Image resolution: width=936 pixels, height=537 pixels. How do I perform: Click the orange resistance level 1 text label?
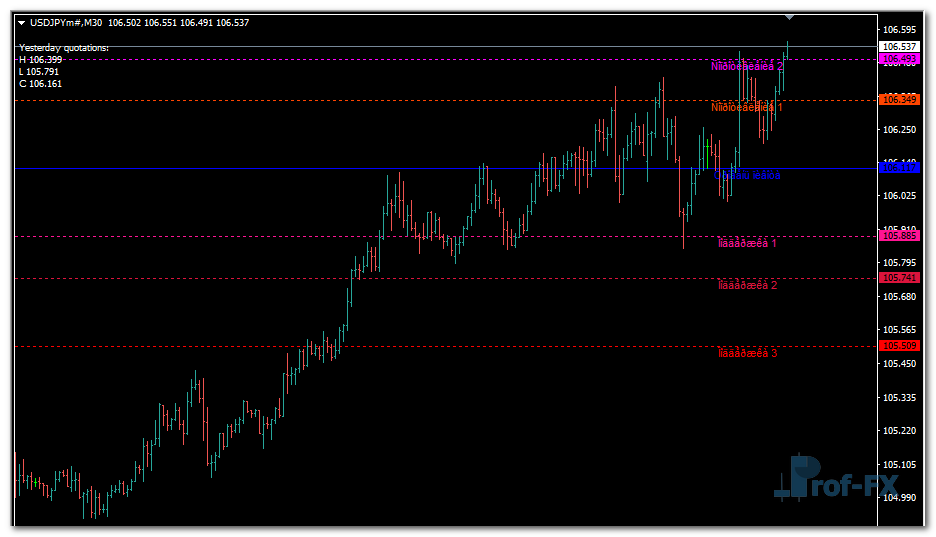click(x=746, y=107)
